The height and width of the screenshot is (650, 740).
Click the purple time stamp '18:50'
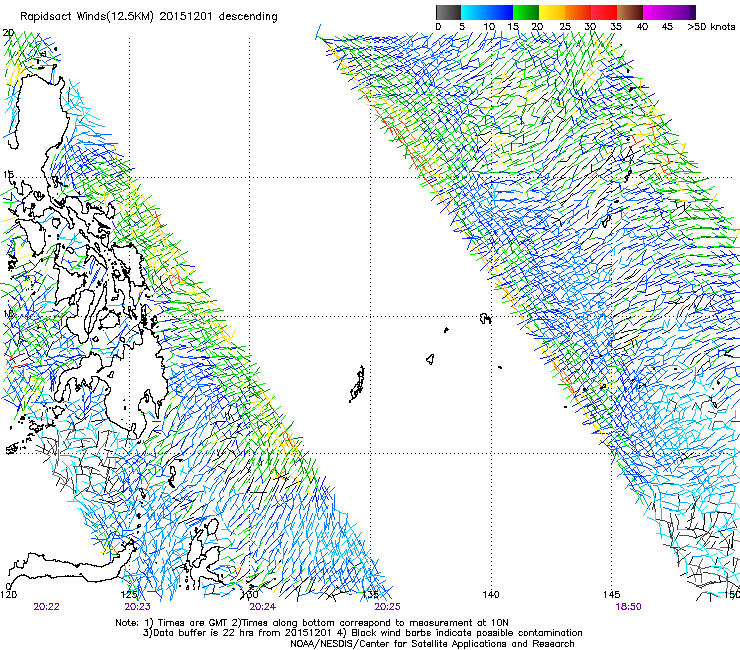(x=628, y=607)
